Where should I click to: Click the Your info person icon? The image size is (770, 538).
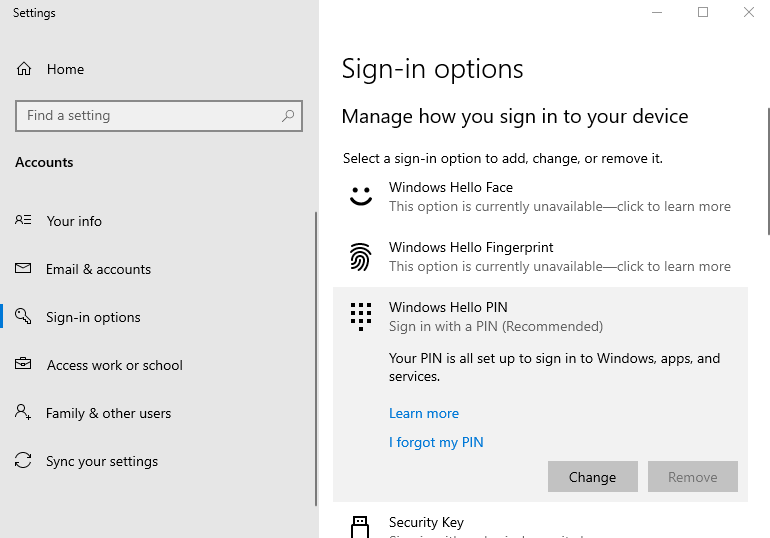(x=23, y=220)
